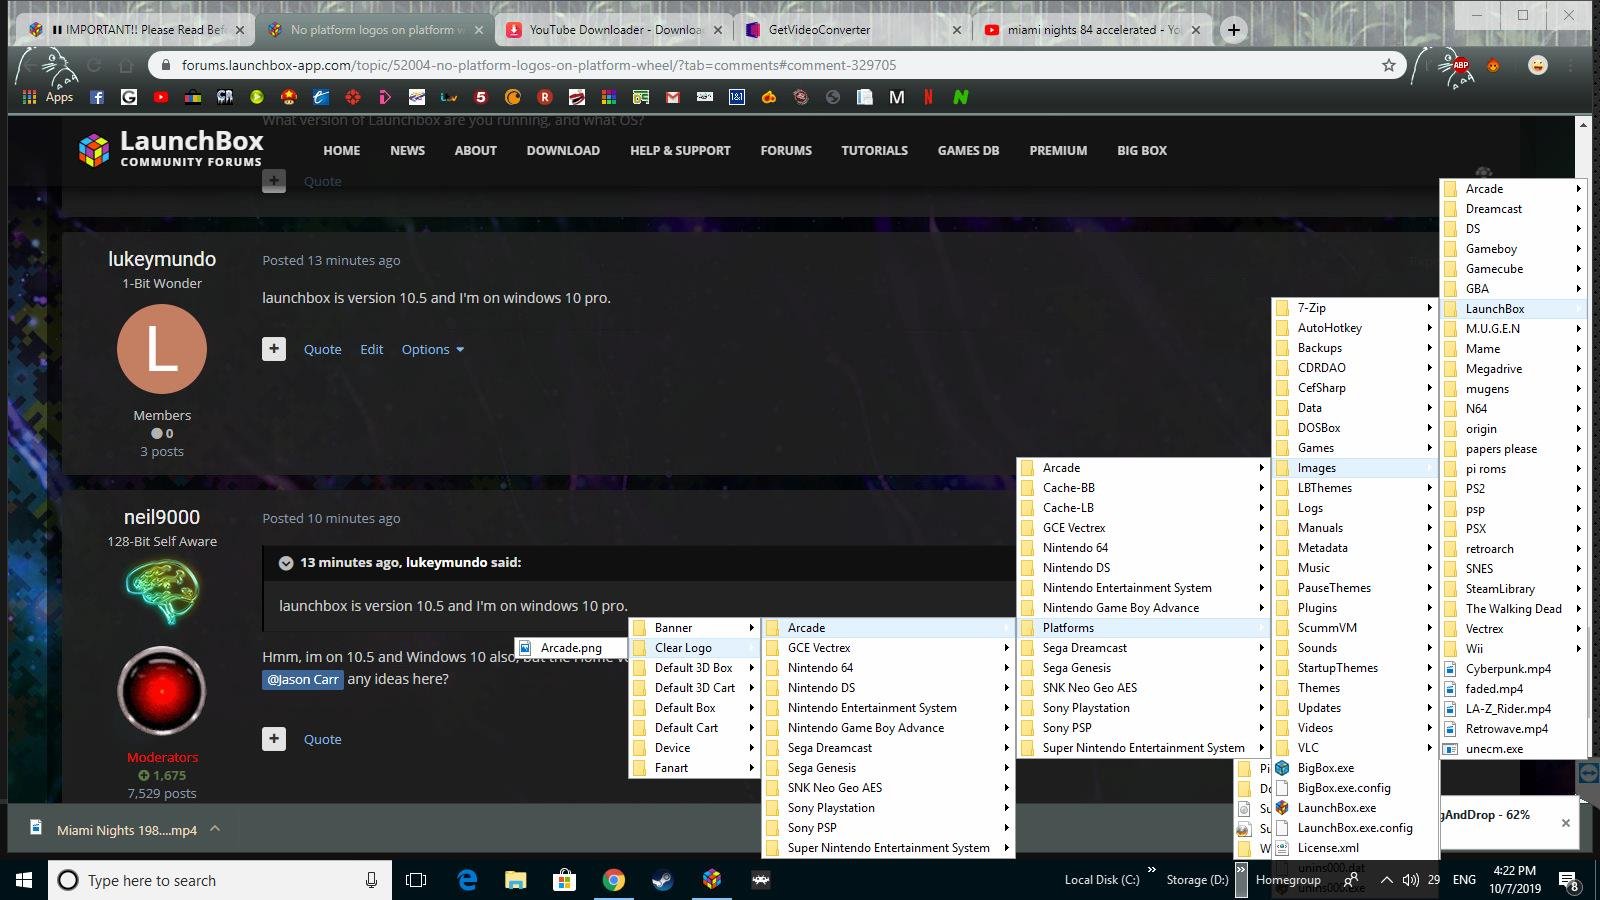This screenshot has height=900, width=1600.
Task: Open Task View on the taskbar
Action: [x=416, y=880]
